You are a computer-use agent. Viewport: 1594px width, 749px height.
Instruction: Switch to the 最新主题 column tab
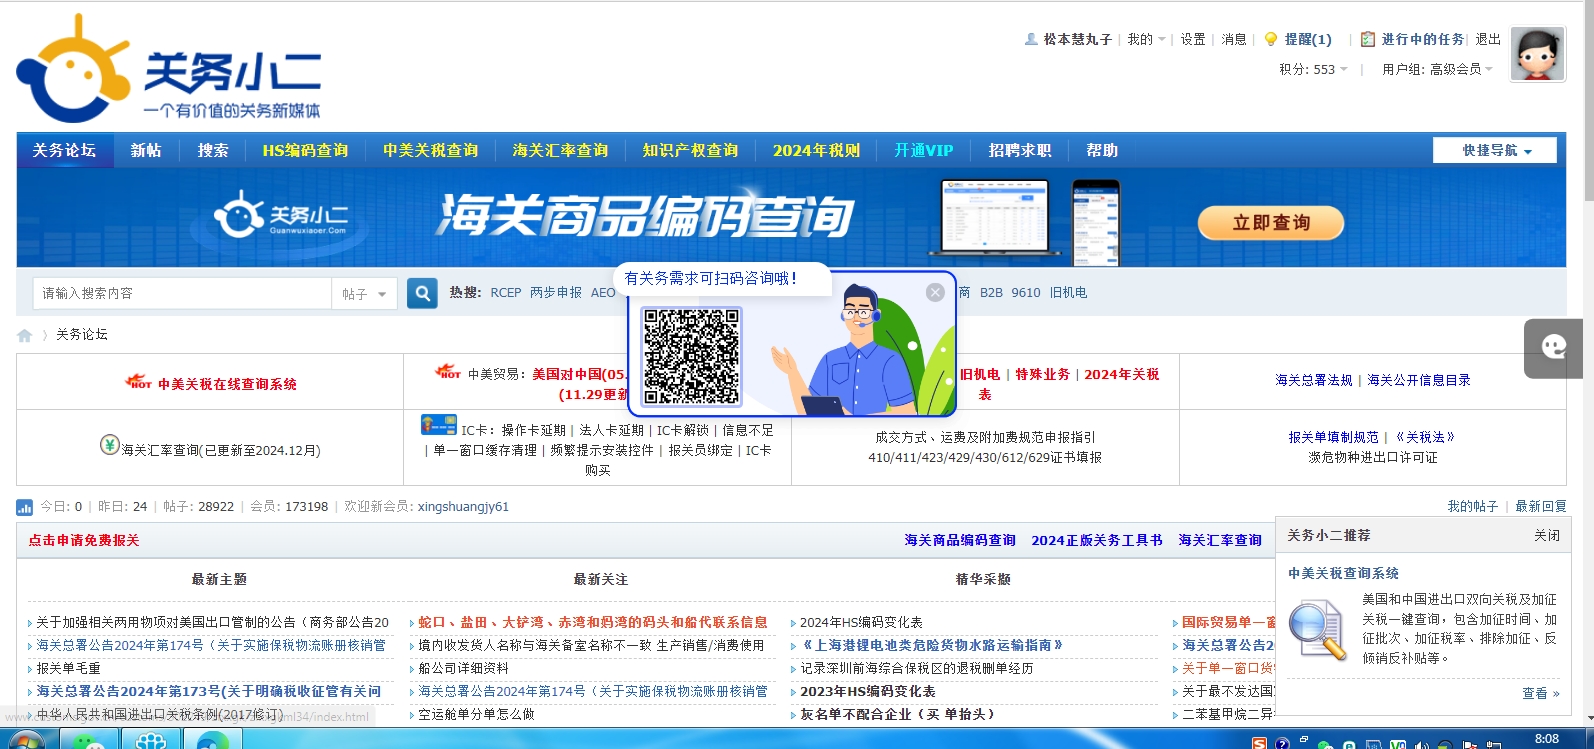(x=219, y=580)
